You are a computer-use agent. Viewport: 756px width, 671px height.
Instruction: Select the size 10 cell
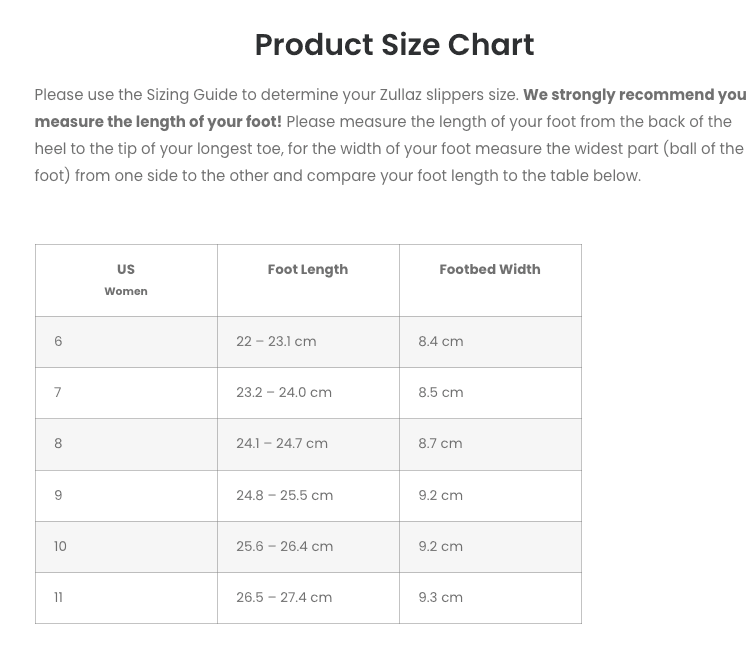coord(60,547)
